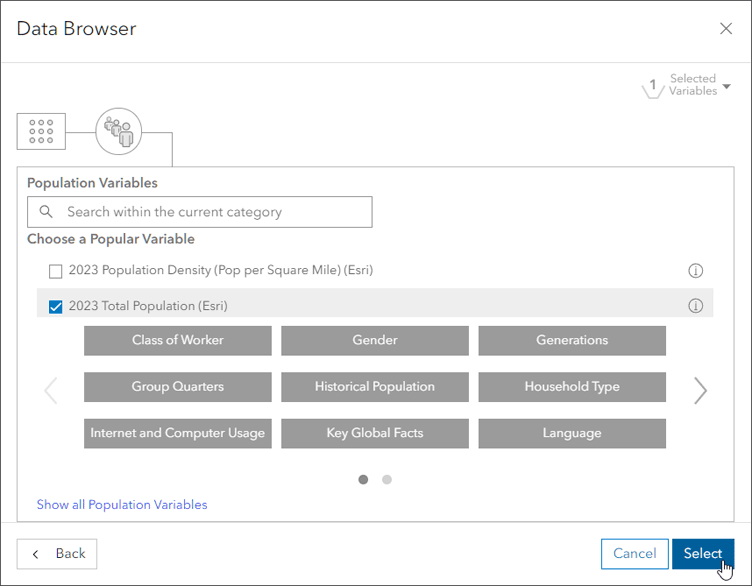Viewport: 752px width, 586px height.
Task: Switch to second carousel page dot
Action: 387,480
